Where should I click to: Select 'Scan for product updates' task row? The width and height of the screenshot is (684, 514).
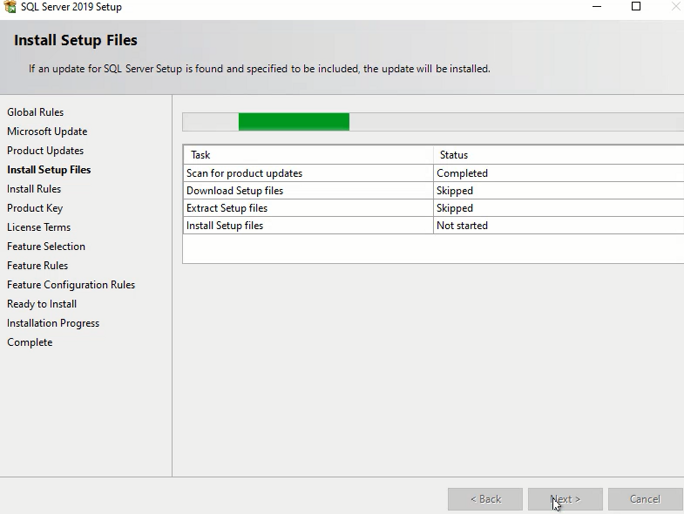click(x=434, y=173)
